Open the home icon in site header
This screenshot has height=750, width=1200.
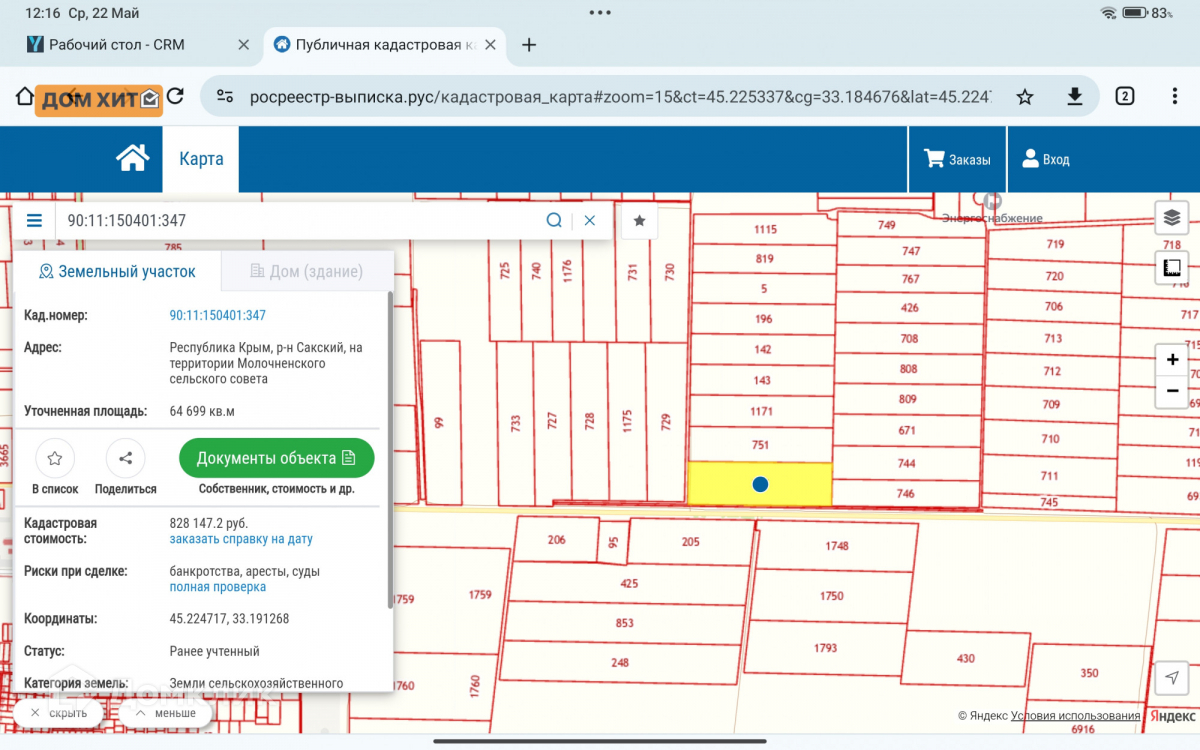[132, 158]
